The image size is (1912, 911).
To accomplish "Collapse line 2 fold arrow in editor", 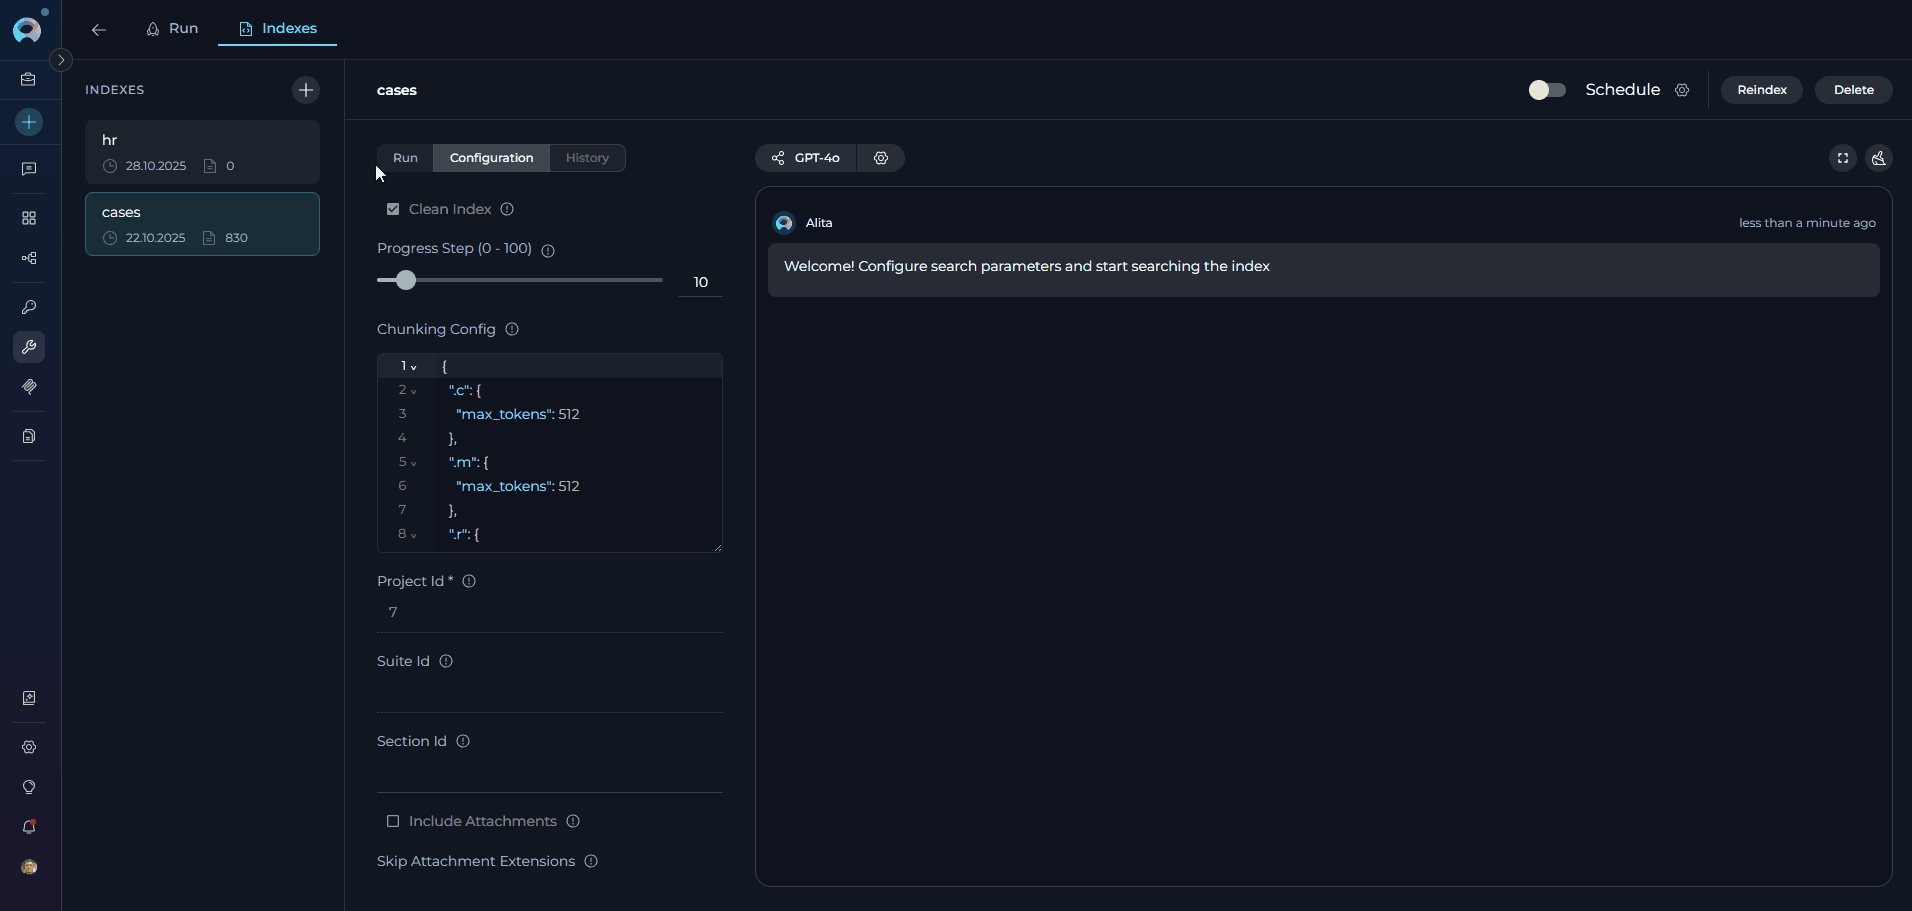I will (x=414, y=391).
